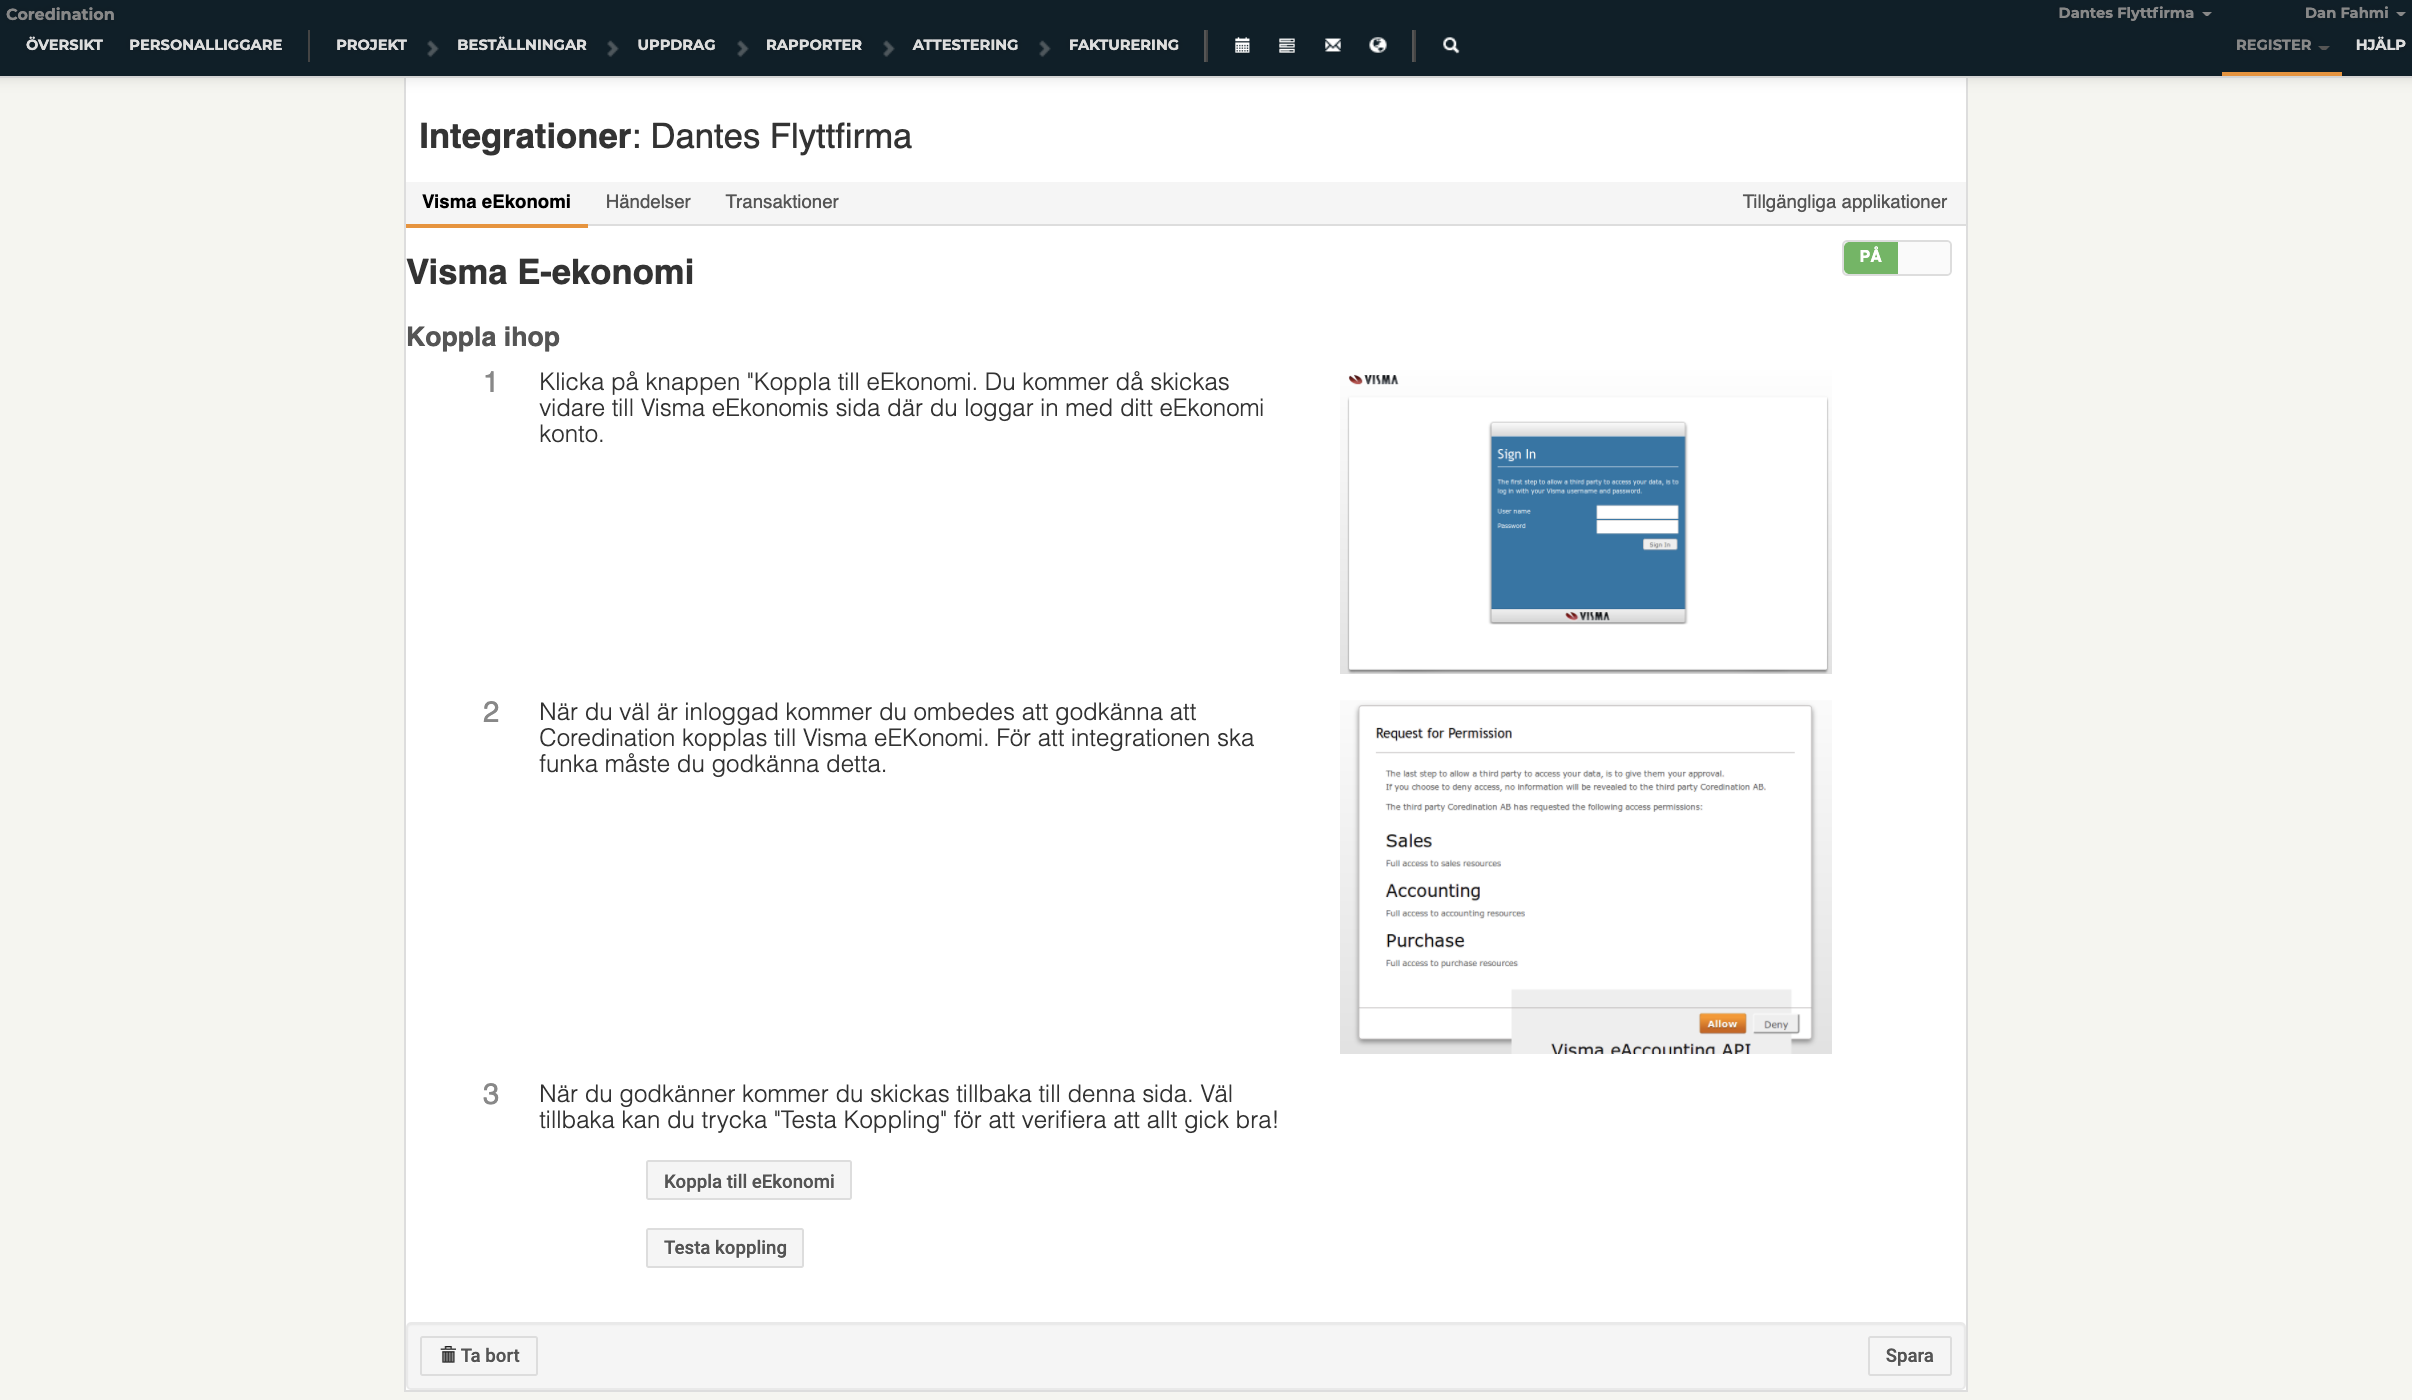Navigate to FAKTURERING in the menu
2412x1400 pixels.
1123,45
